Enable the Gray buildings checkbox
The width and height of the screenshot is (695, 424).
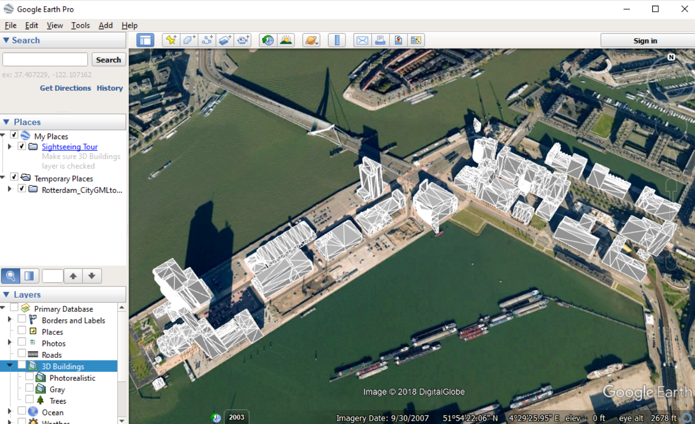pyautogui.click(x=29, y=389)
